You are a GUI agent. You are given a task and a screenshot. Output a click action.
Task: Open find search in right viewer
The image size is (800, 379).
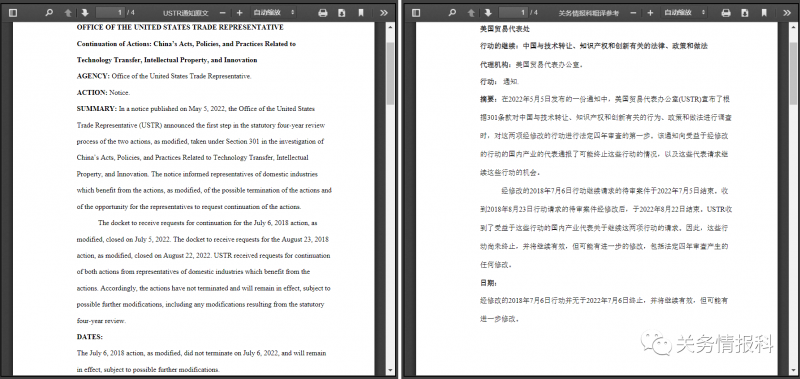(x=452, y=13)
